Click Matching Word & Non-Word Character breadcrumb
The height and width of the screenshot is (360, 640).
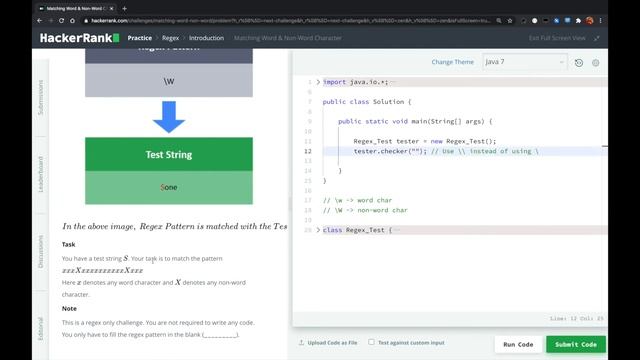point(288,38)
